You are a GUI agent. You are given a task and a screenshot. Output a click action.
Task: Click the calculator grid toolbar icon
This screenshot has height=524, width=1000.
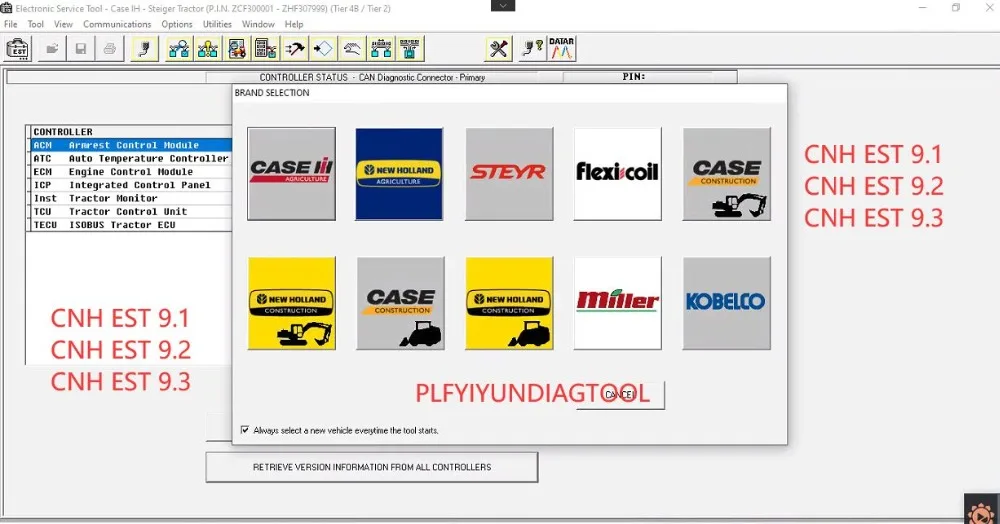(265, 49)
